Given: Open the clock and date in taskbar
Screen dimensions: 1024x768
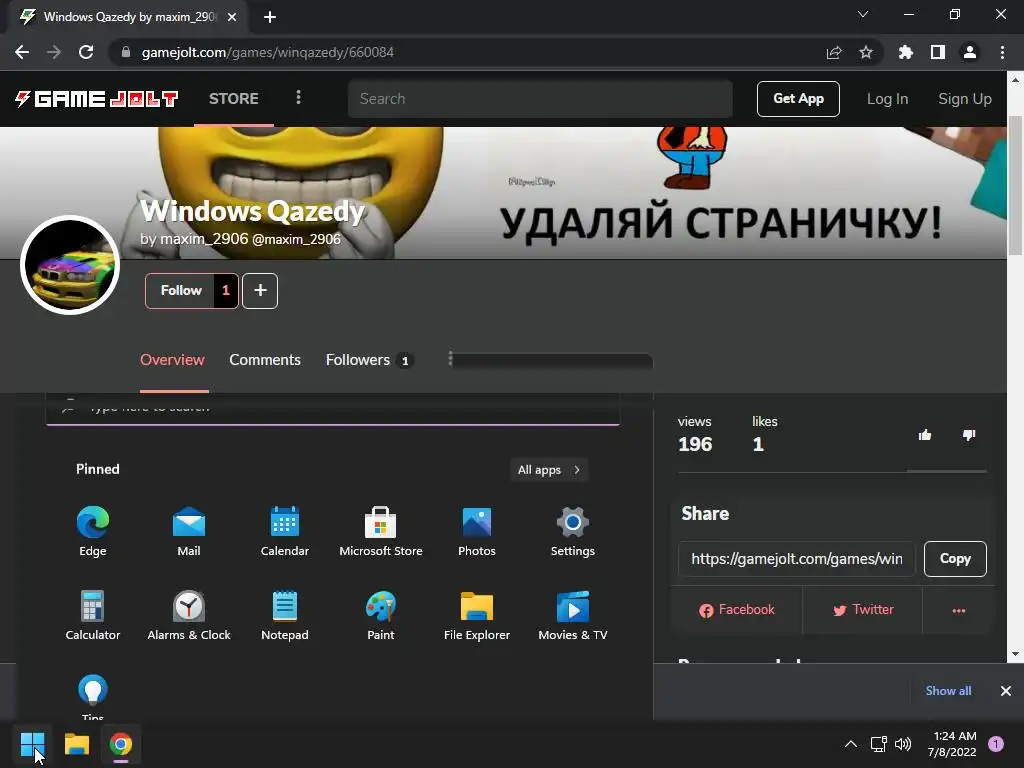Looking at the screenshot, I should [x=953, y=744].
